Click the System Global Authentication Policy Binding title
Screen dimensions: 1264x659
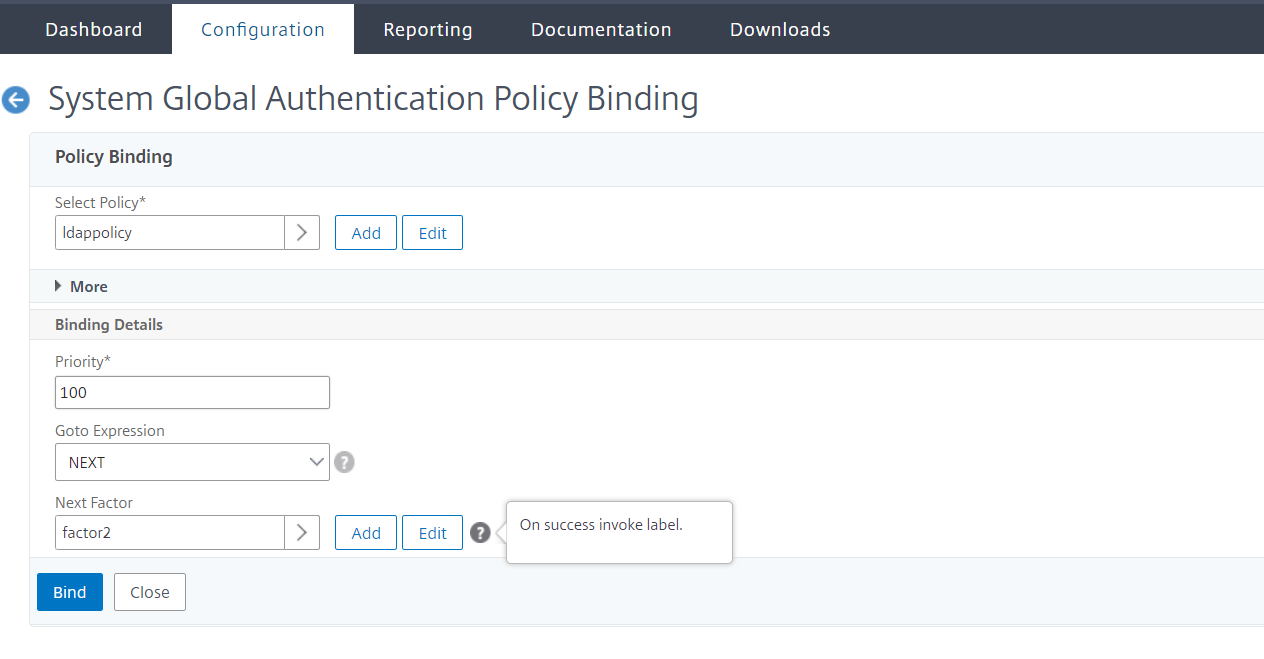click(x=373, y=99)
